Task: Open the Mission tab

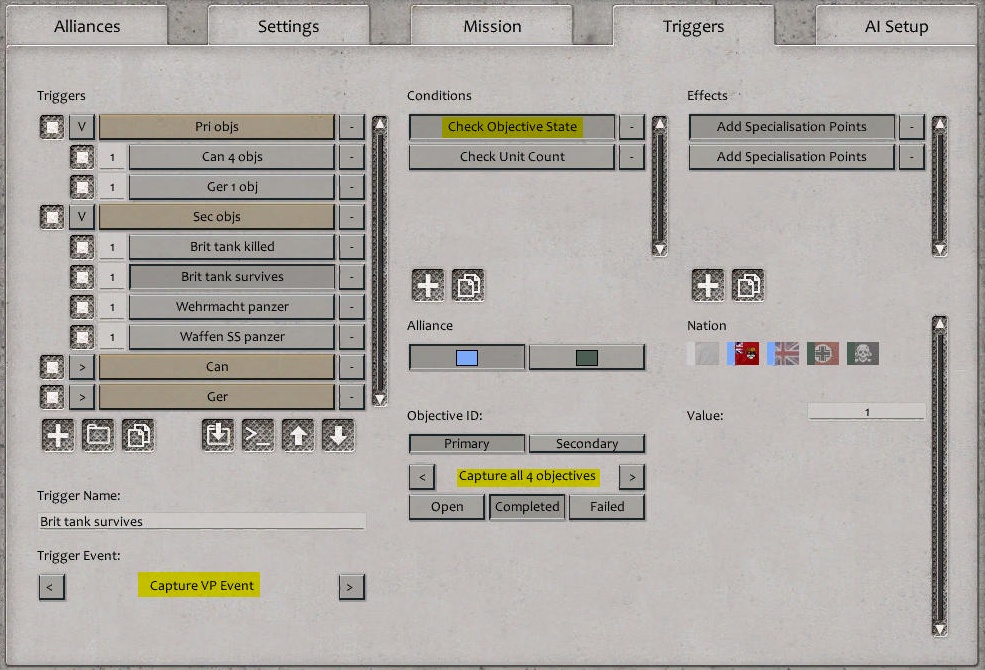Action: click(x=492, y=26)
